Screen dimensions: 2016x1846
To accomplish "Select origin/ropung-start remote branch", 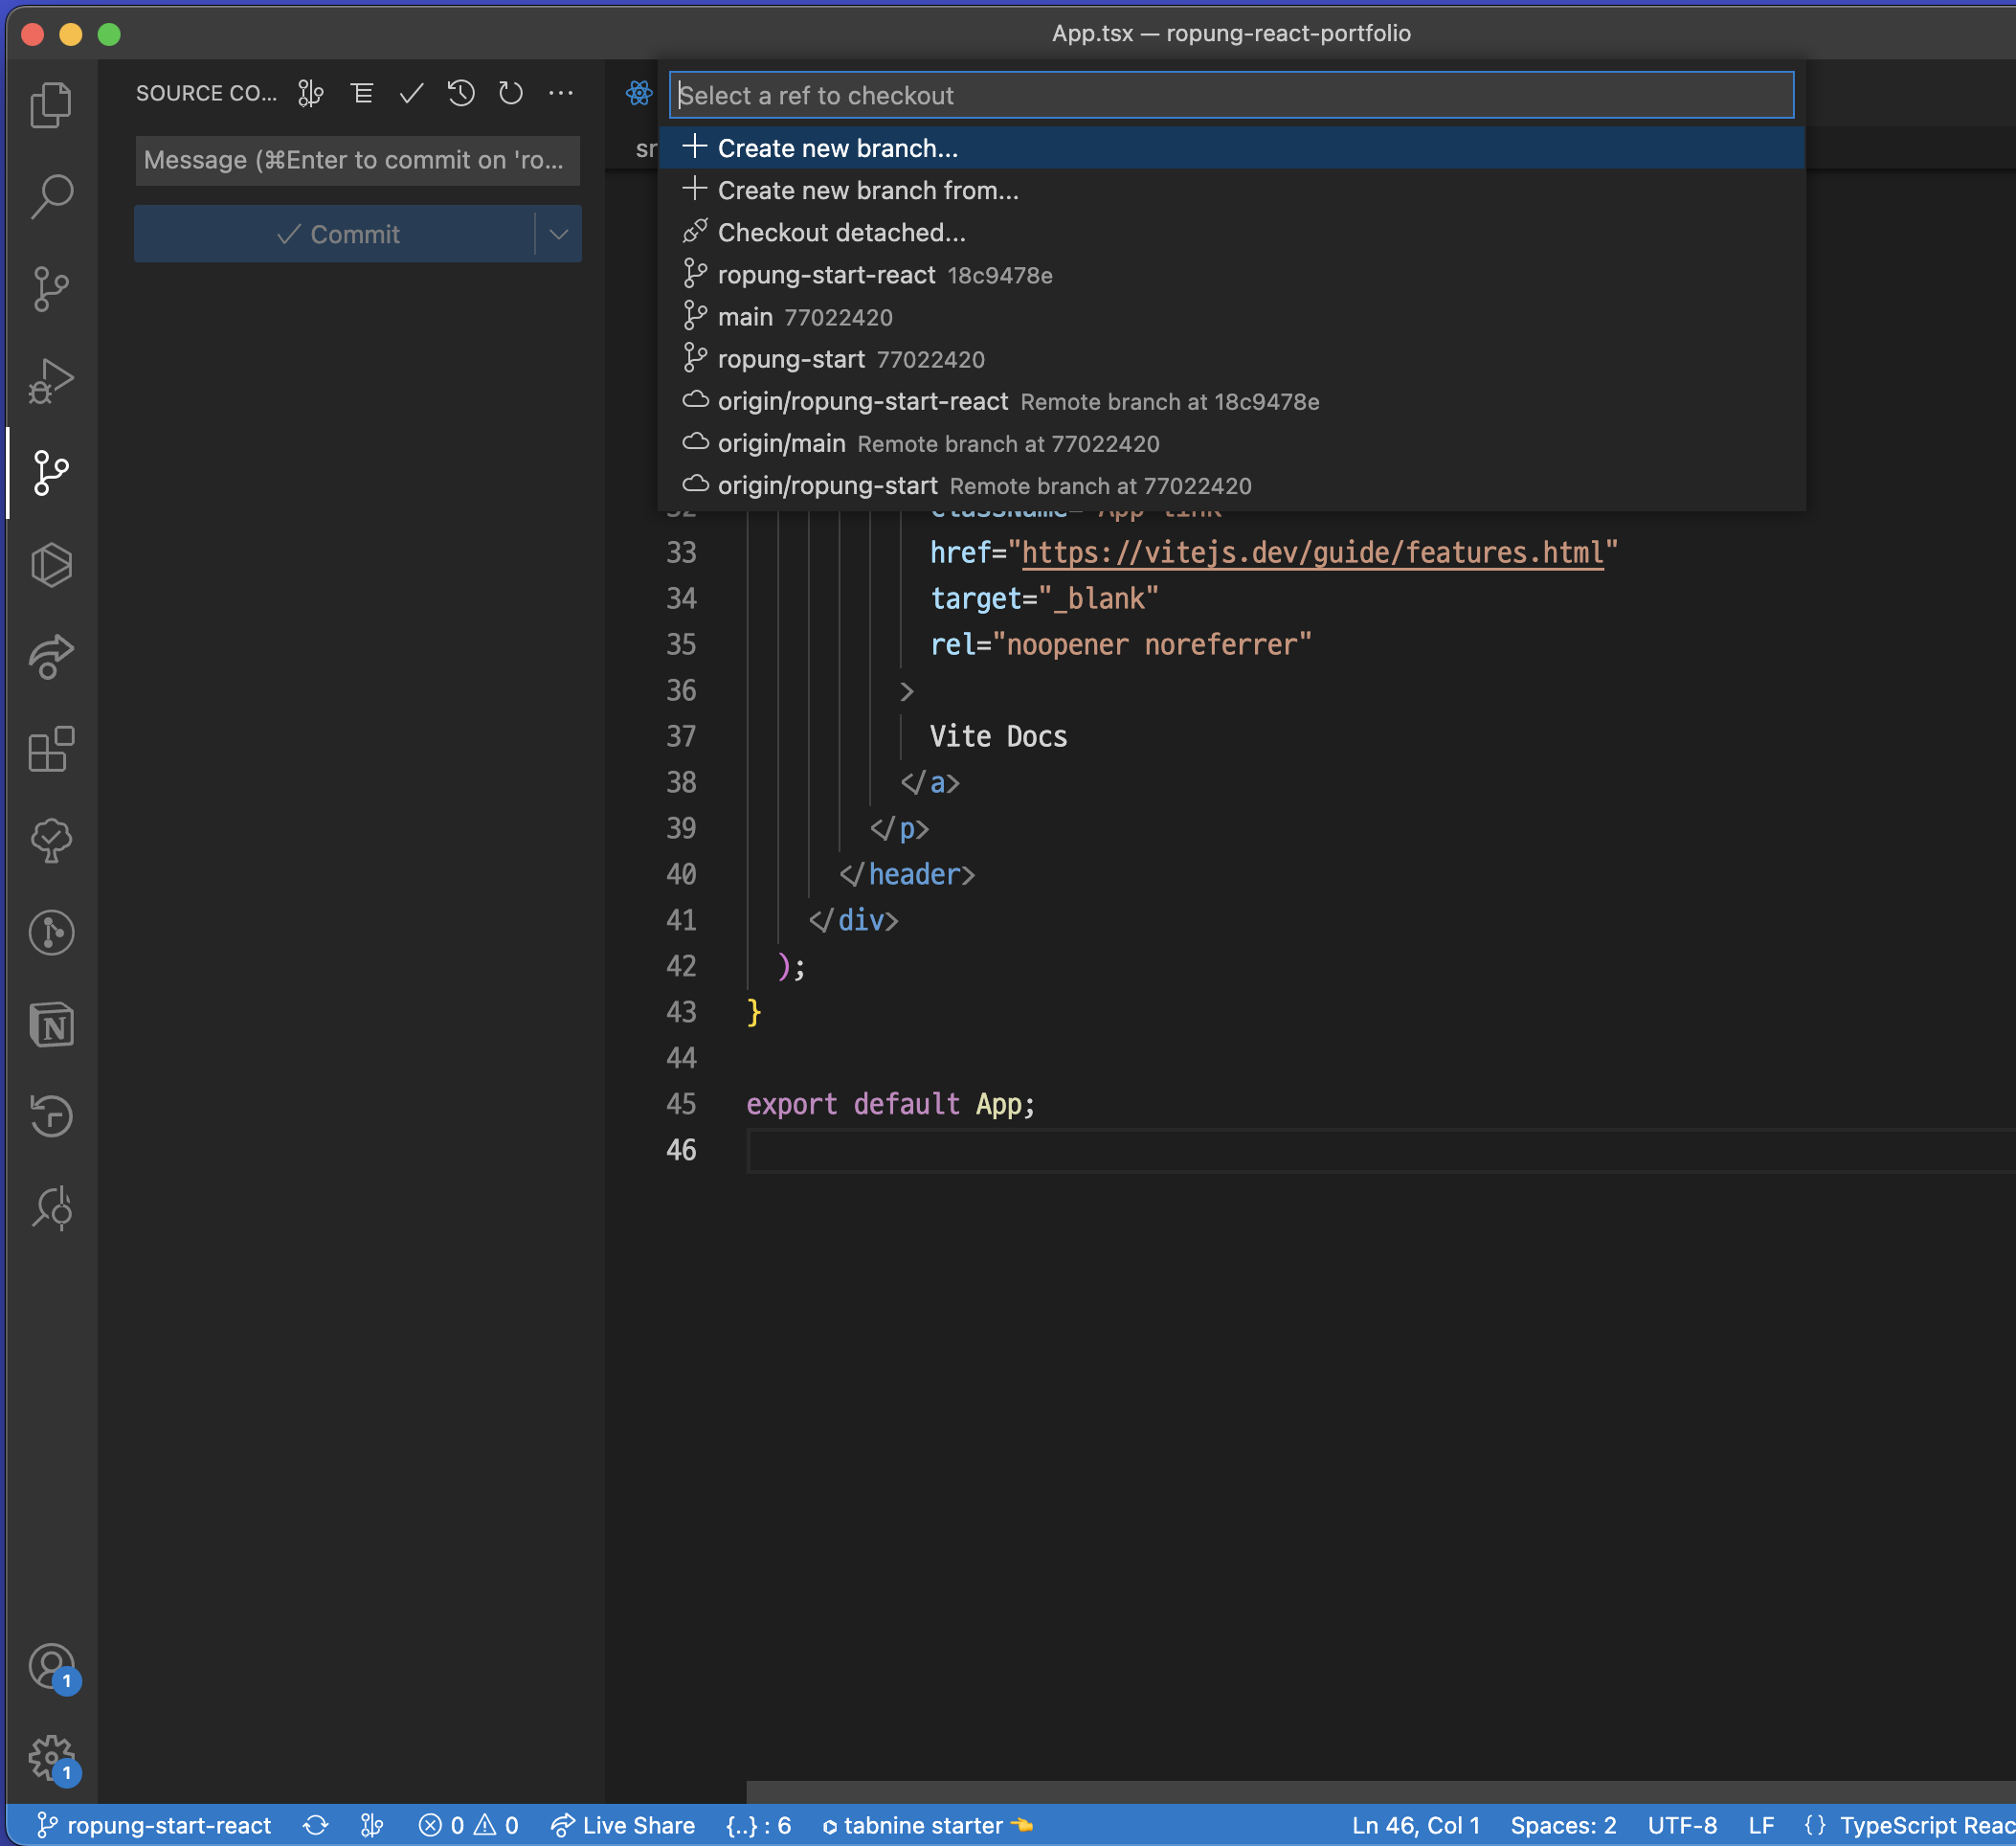I will click(x=827, y=486).
